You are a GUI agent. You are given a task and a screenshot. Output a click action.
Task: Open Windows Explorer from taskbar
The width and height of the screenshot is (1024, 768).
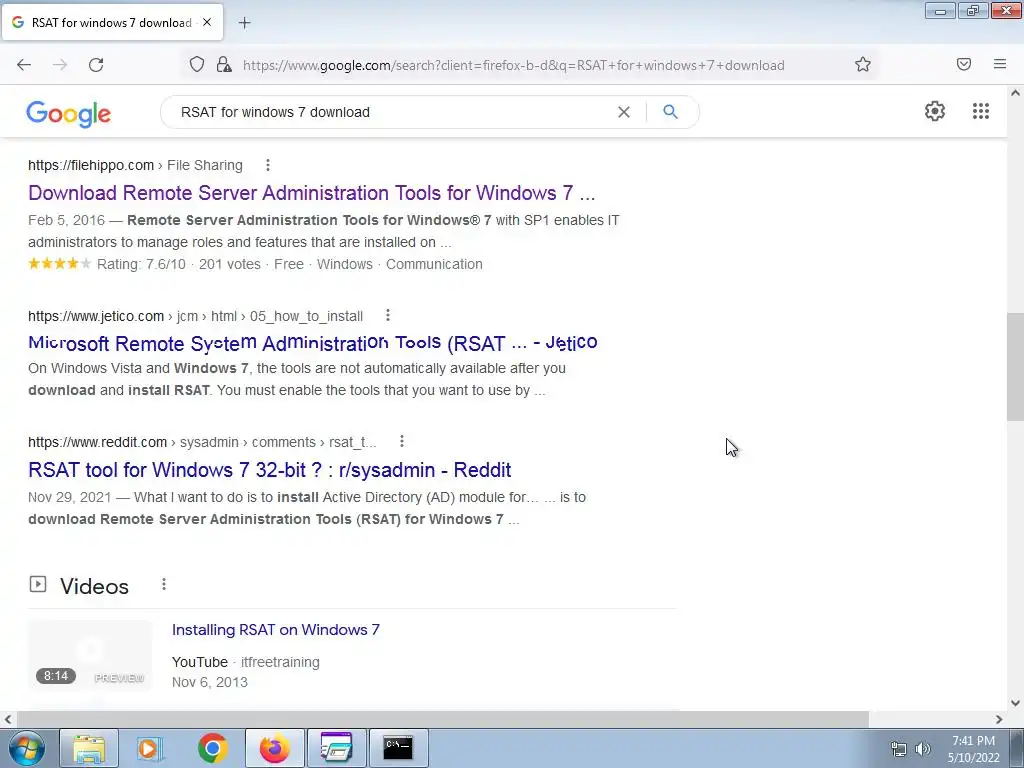(89, 748)
